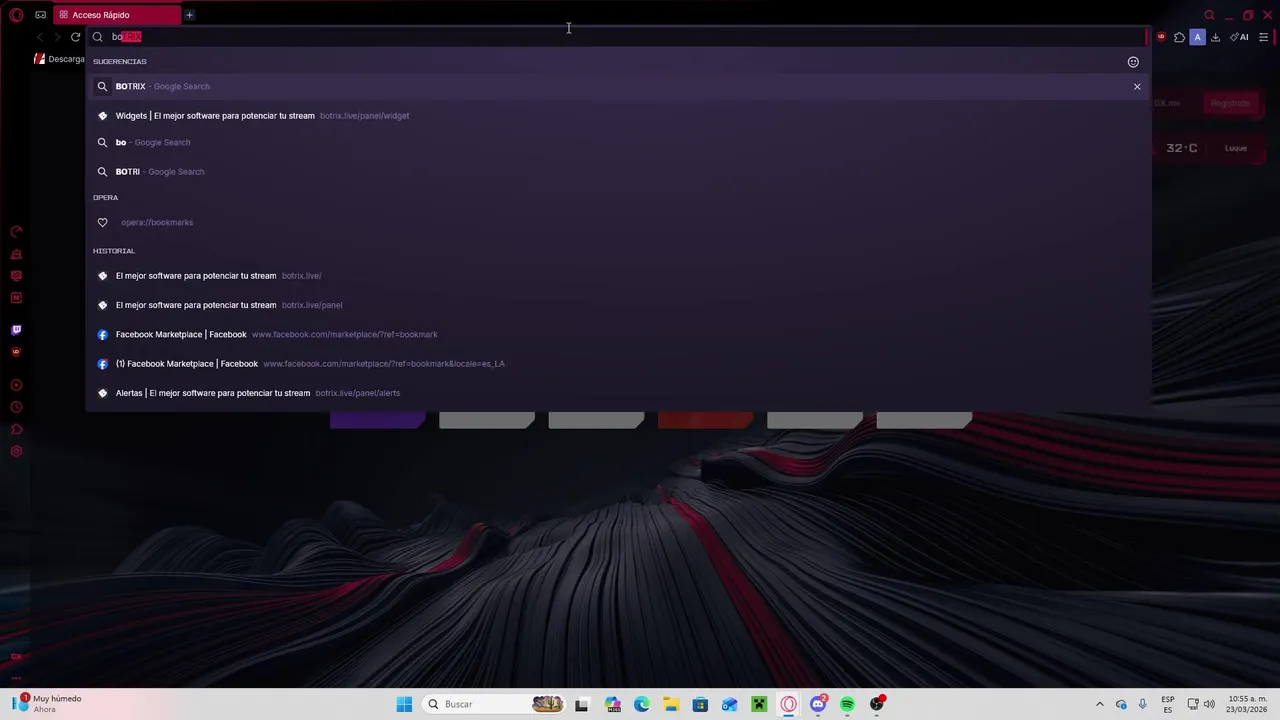The width and height of the screenshot is (1280, 720).
Task: Click the blue 'A' profile icon
Action: point(1197,37)
